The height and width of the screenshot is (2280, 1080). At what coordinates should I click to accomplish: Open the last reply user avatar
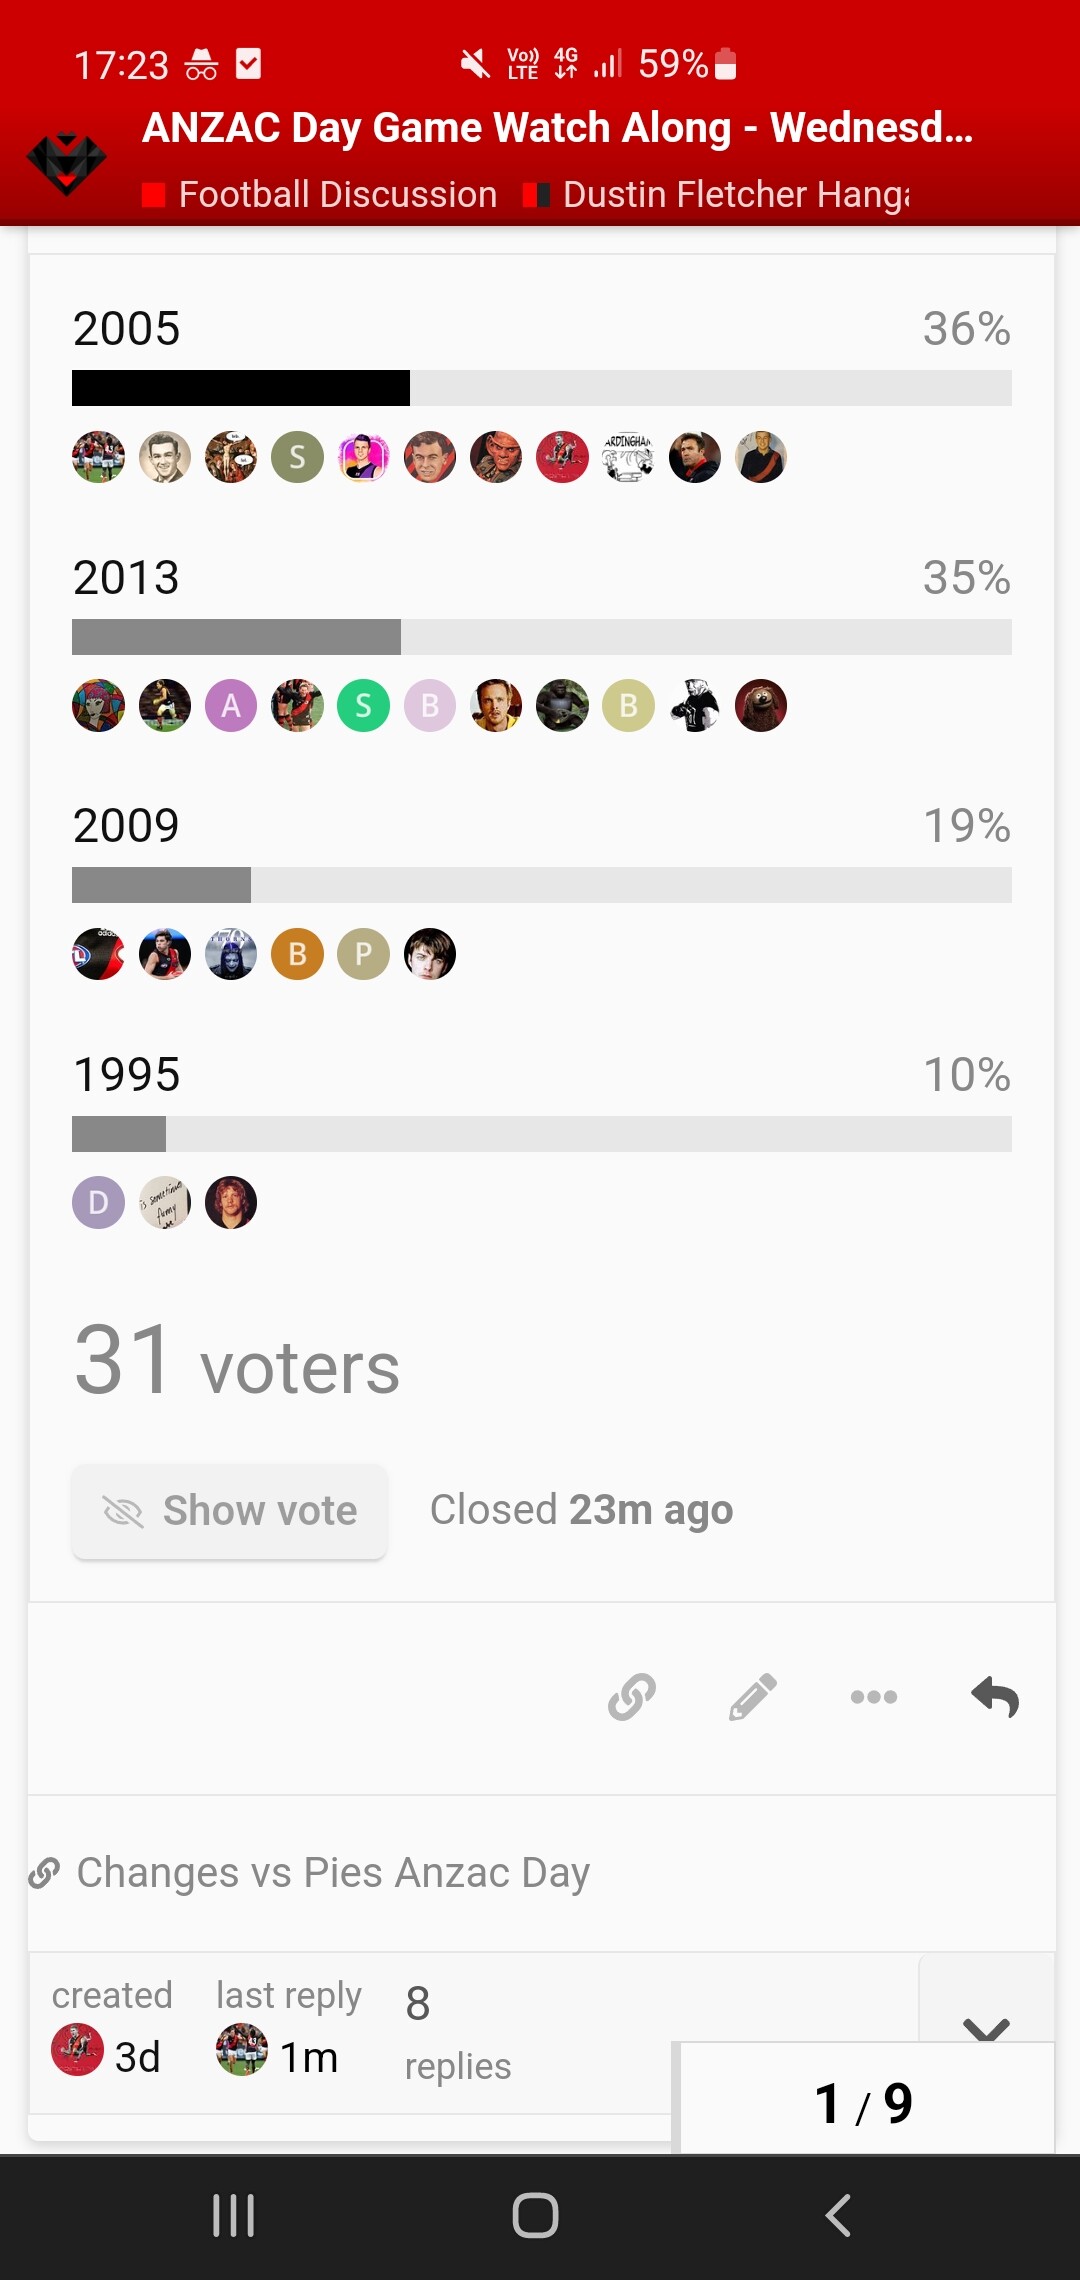tap(242, 2049)
